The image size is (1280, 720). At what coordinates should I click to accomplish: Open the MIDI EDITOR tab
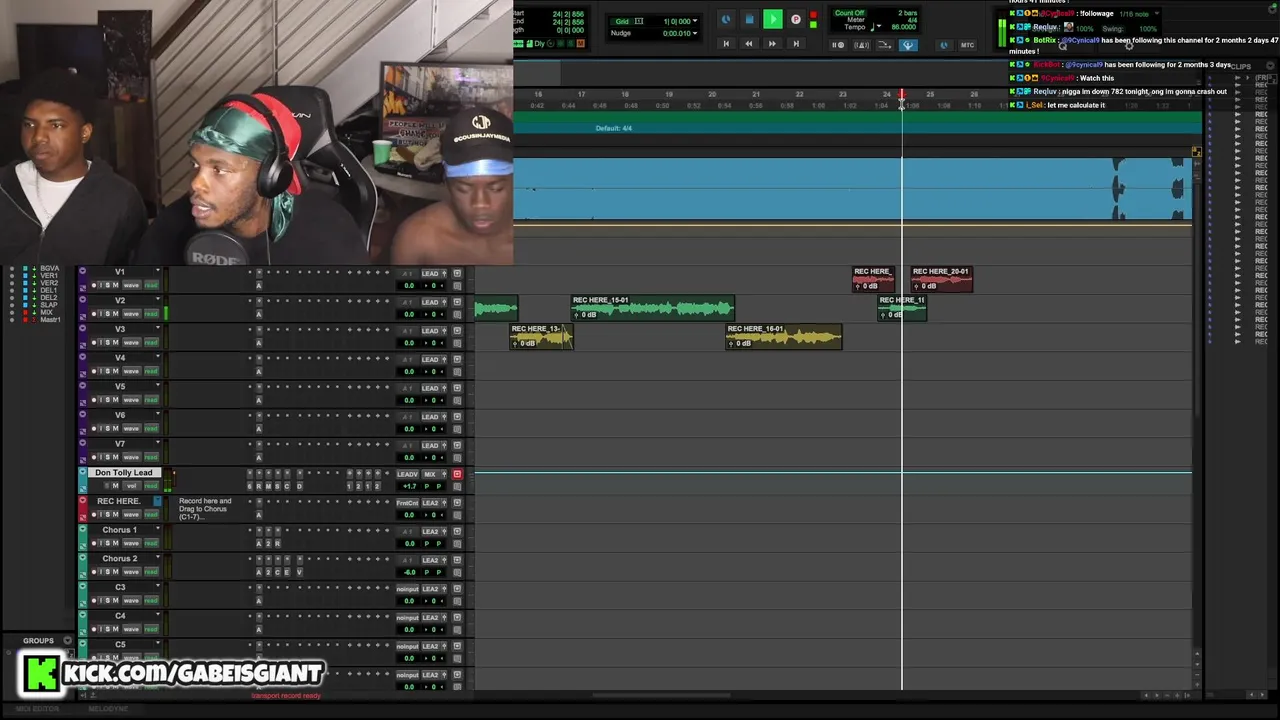point(38,709)
